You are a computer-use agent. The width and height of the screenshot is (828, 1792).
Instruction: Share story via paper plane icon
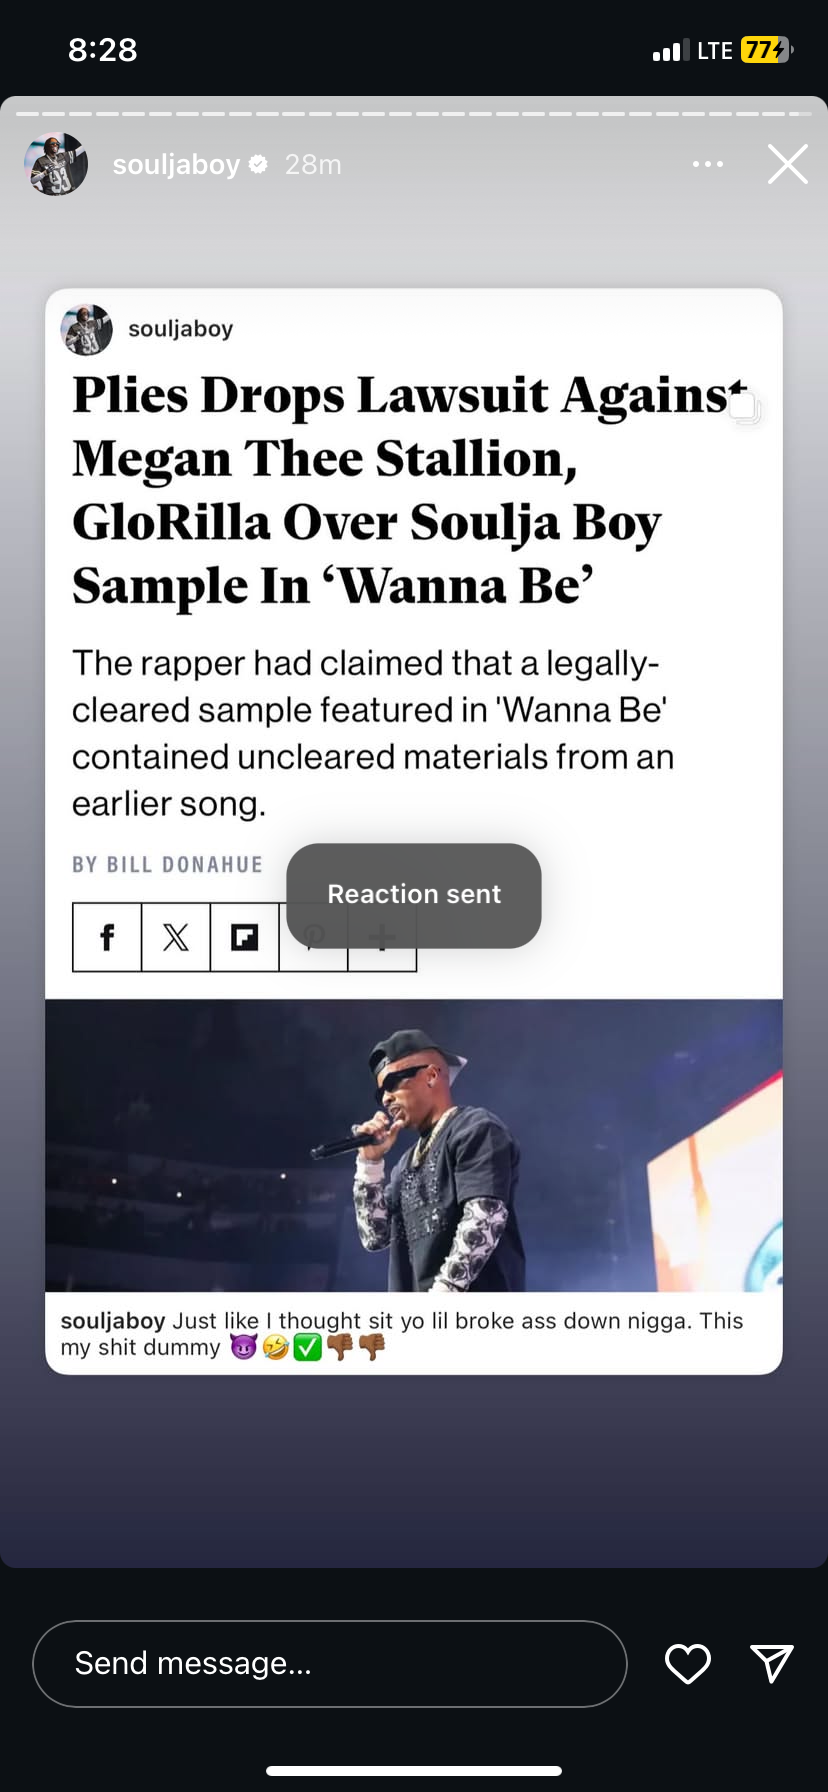771,1663
